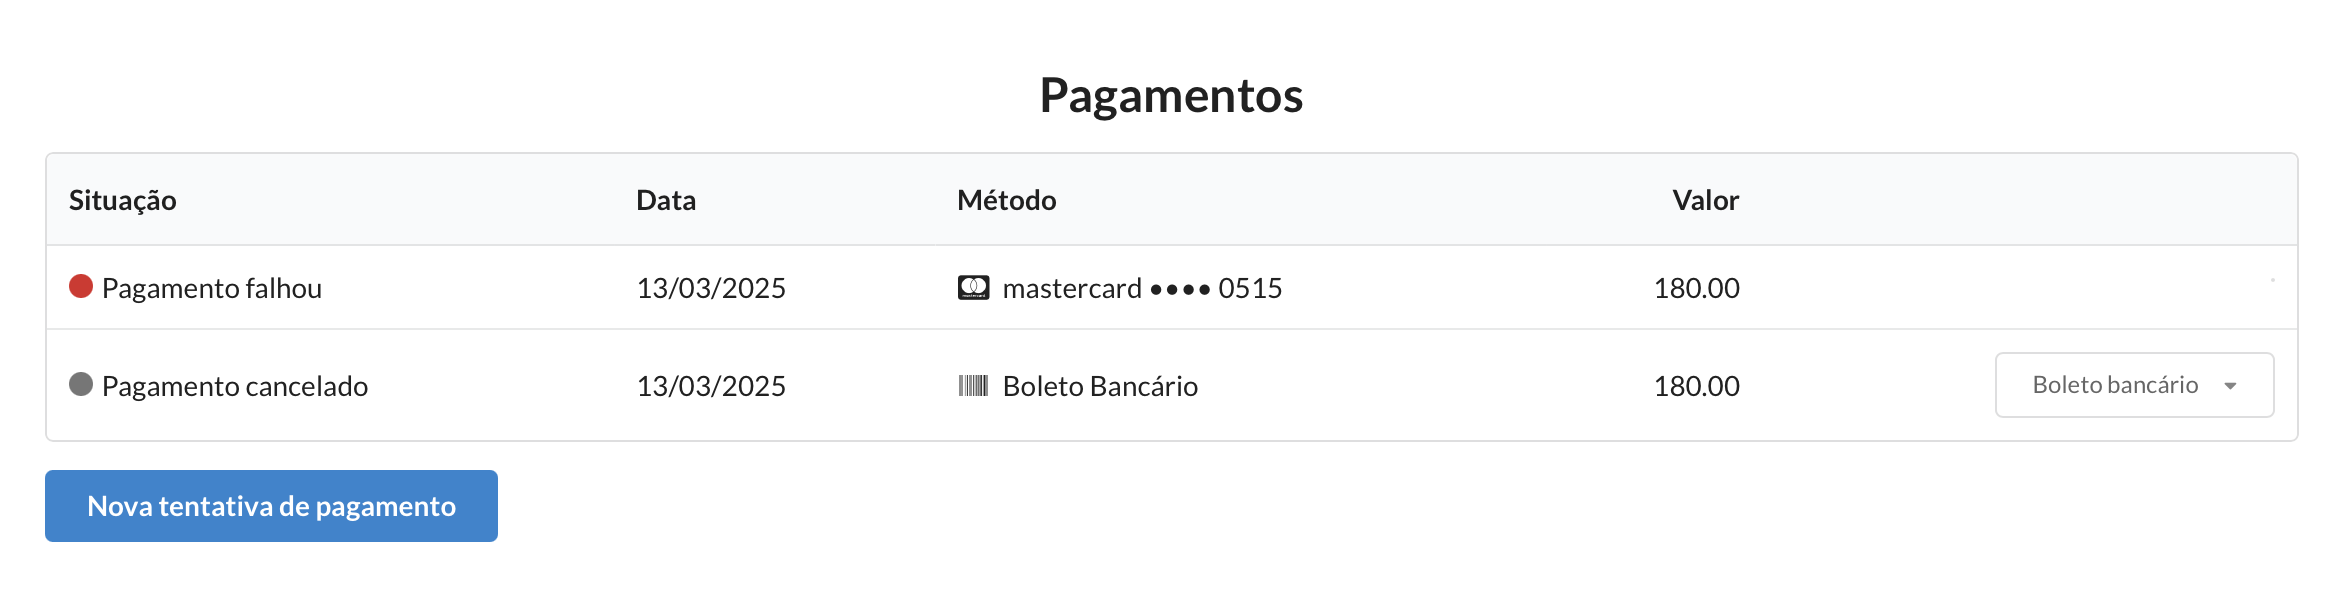Click the Método column header

[x=1007, y=200]
